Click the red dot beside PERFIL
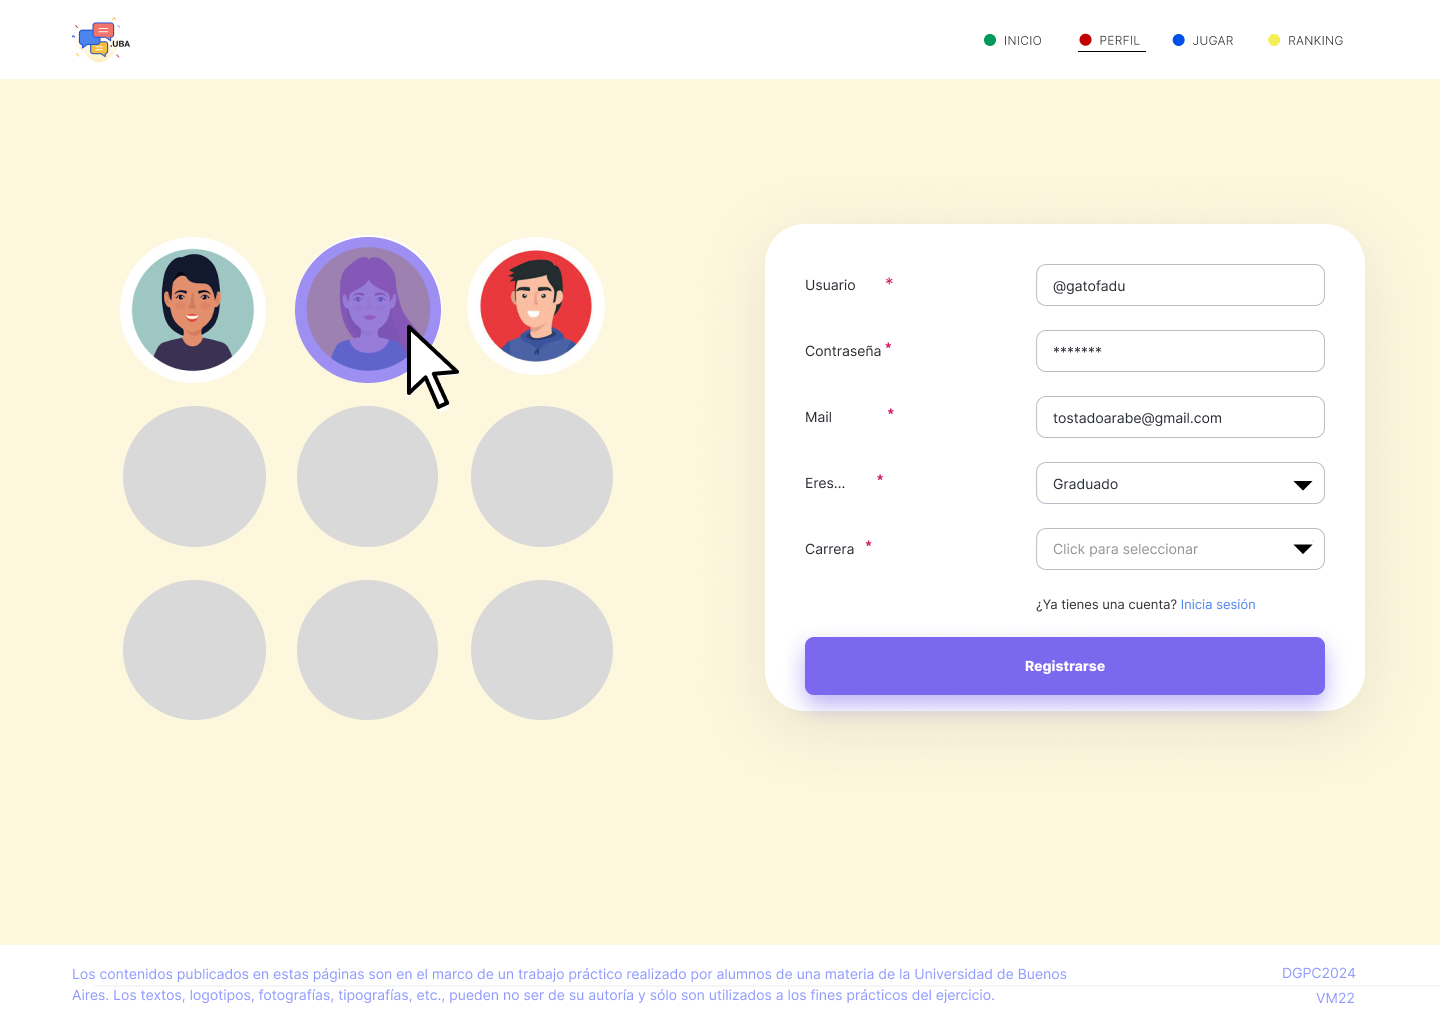This screenshot has width=1440, height=1024. [x=1085, y=40]
